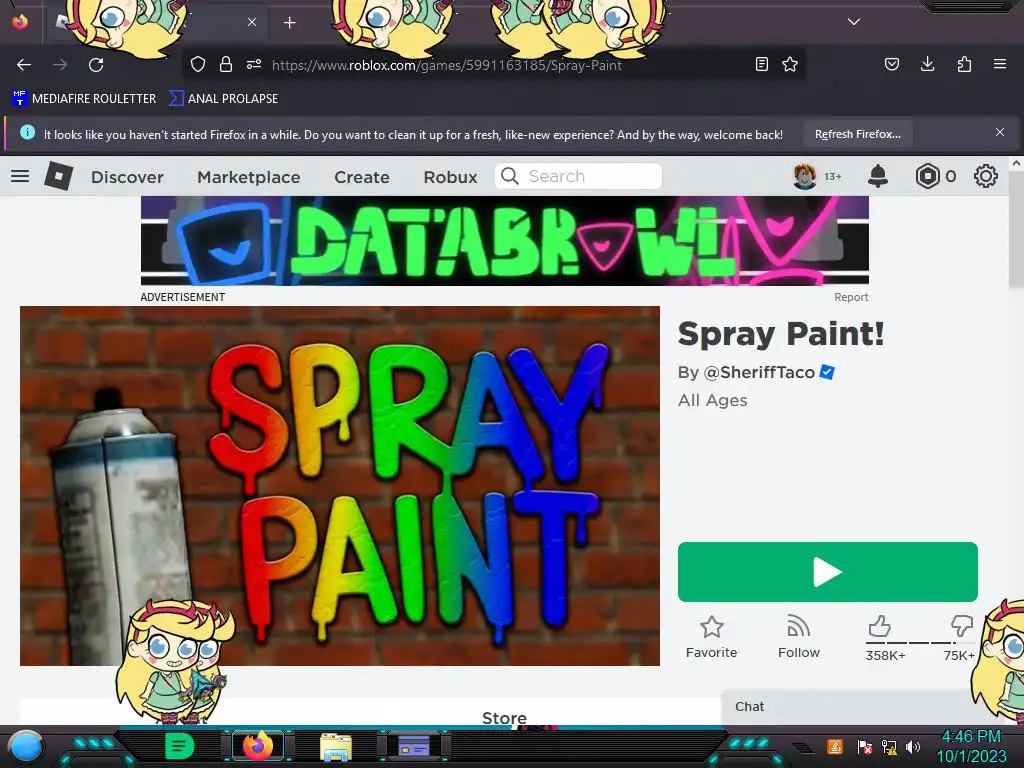Close the current browser tab
Screen dimensions: 1024x768
[252, 22]
